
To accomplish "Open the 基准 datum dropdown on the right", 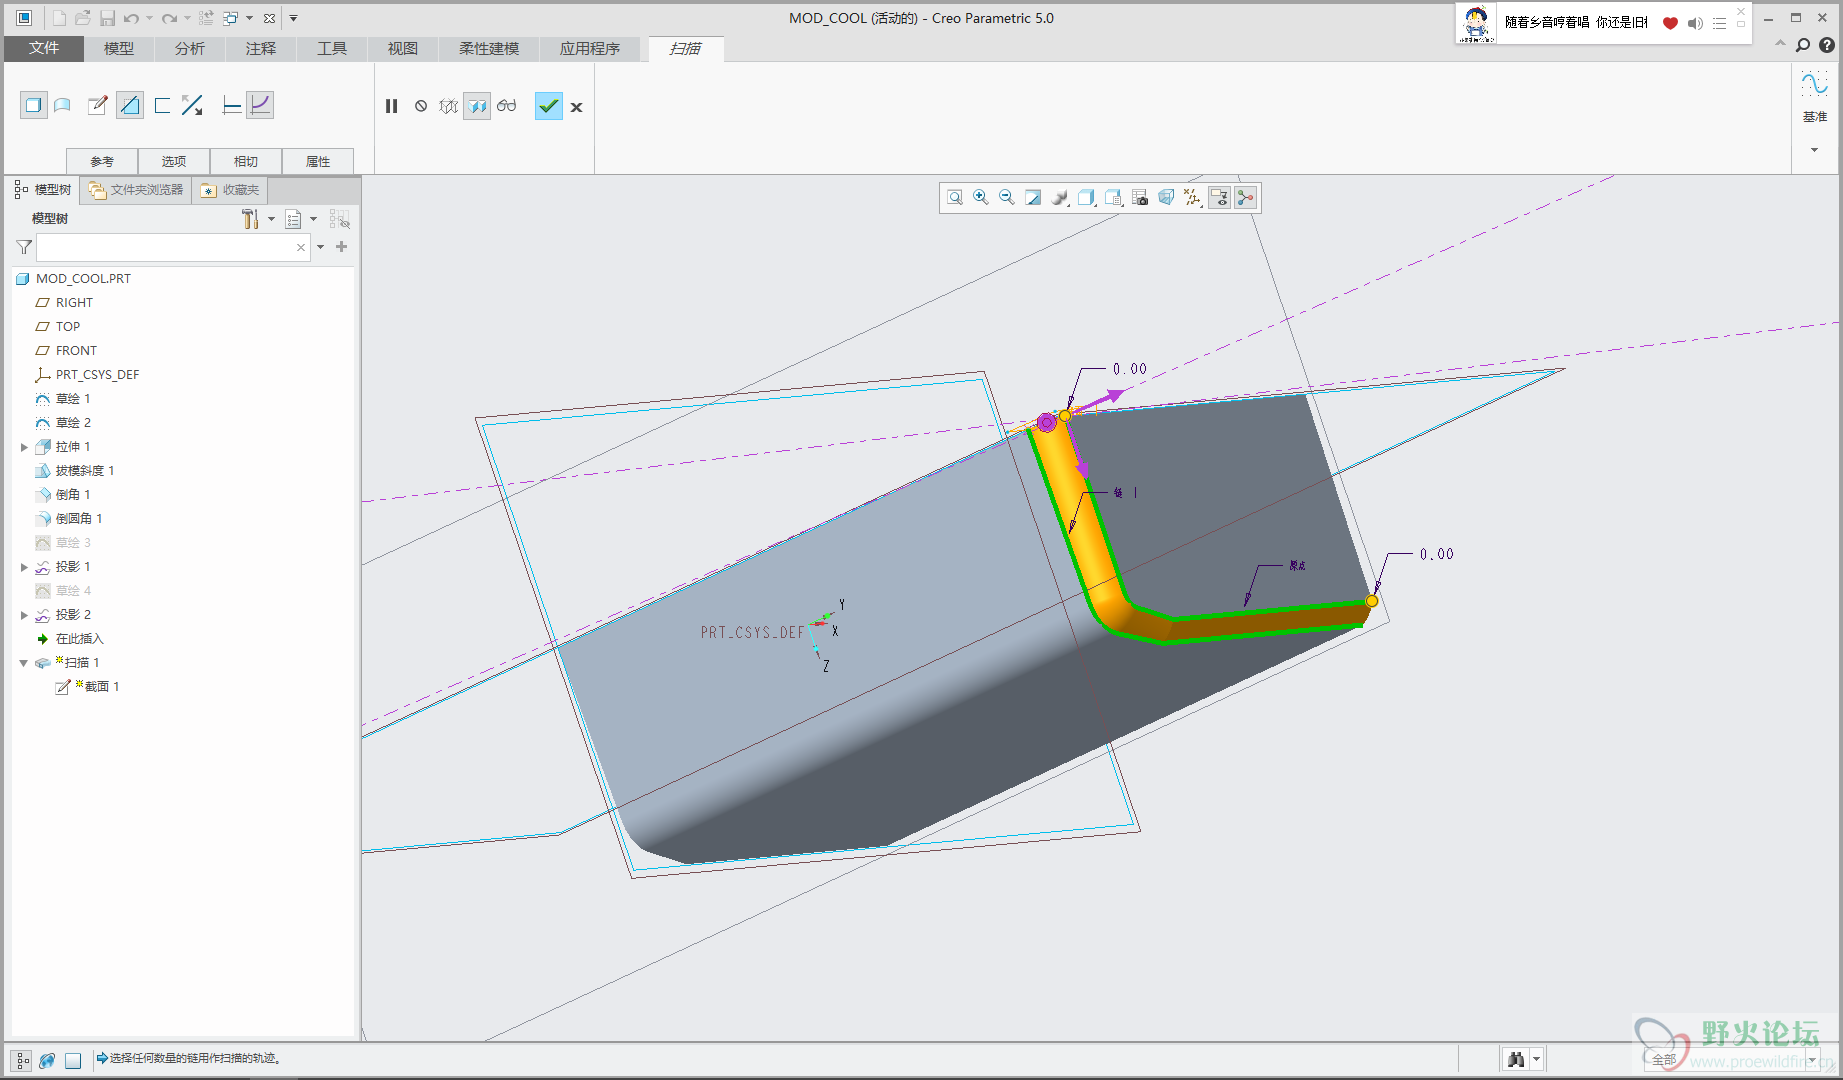I will (x=1814, y=150).
